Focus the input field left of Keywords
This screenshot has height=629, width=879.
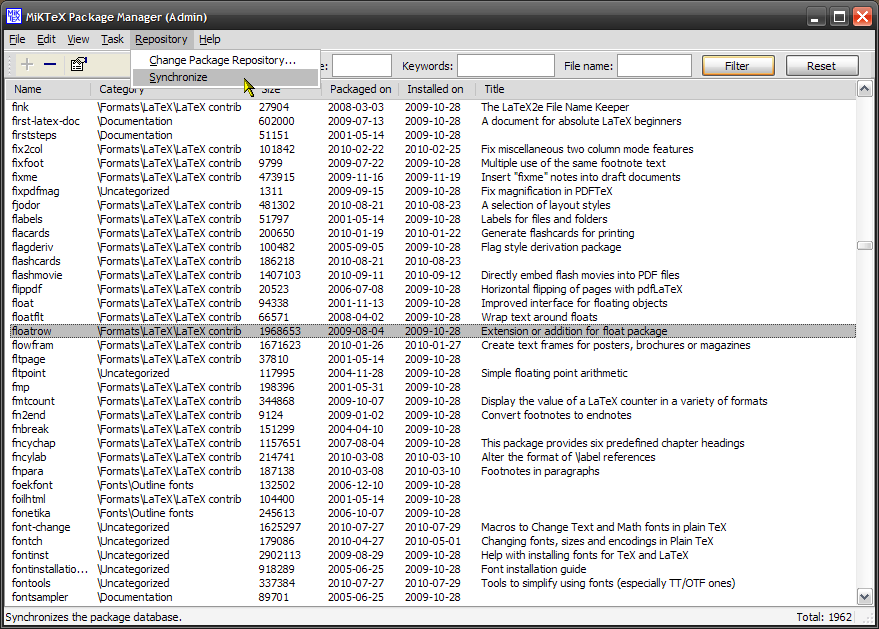click(x=362, y=66)
